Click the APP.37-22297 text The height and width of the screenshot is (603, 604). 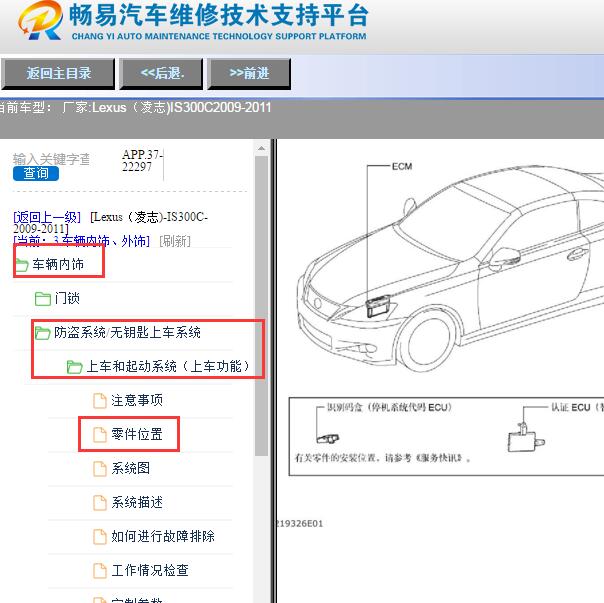pos(142,161)
